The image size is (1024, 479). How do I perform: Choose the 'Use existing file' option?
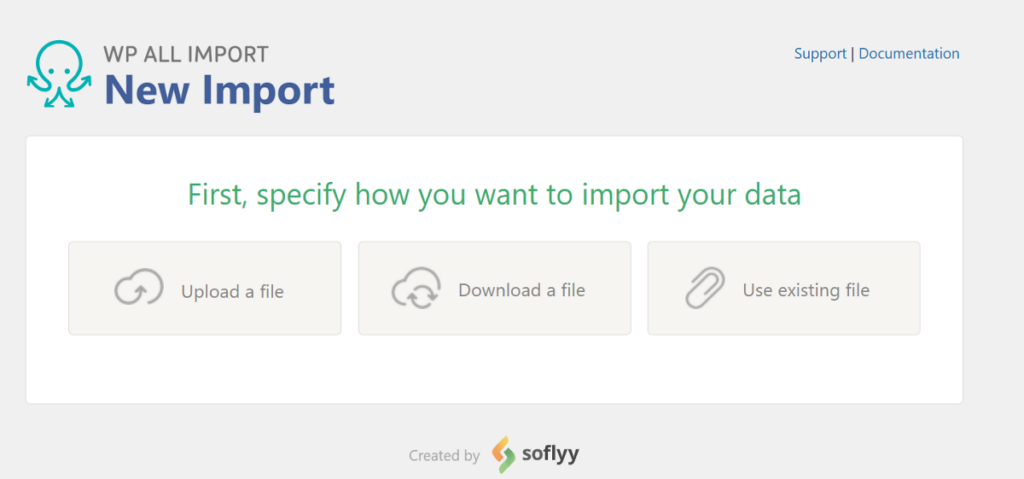[783, 288]
